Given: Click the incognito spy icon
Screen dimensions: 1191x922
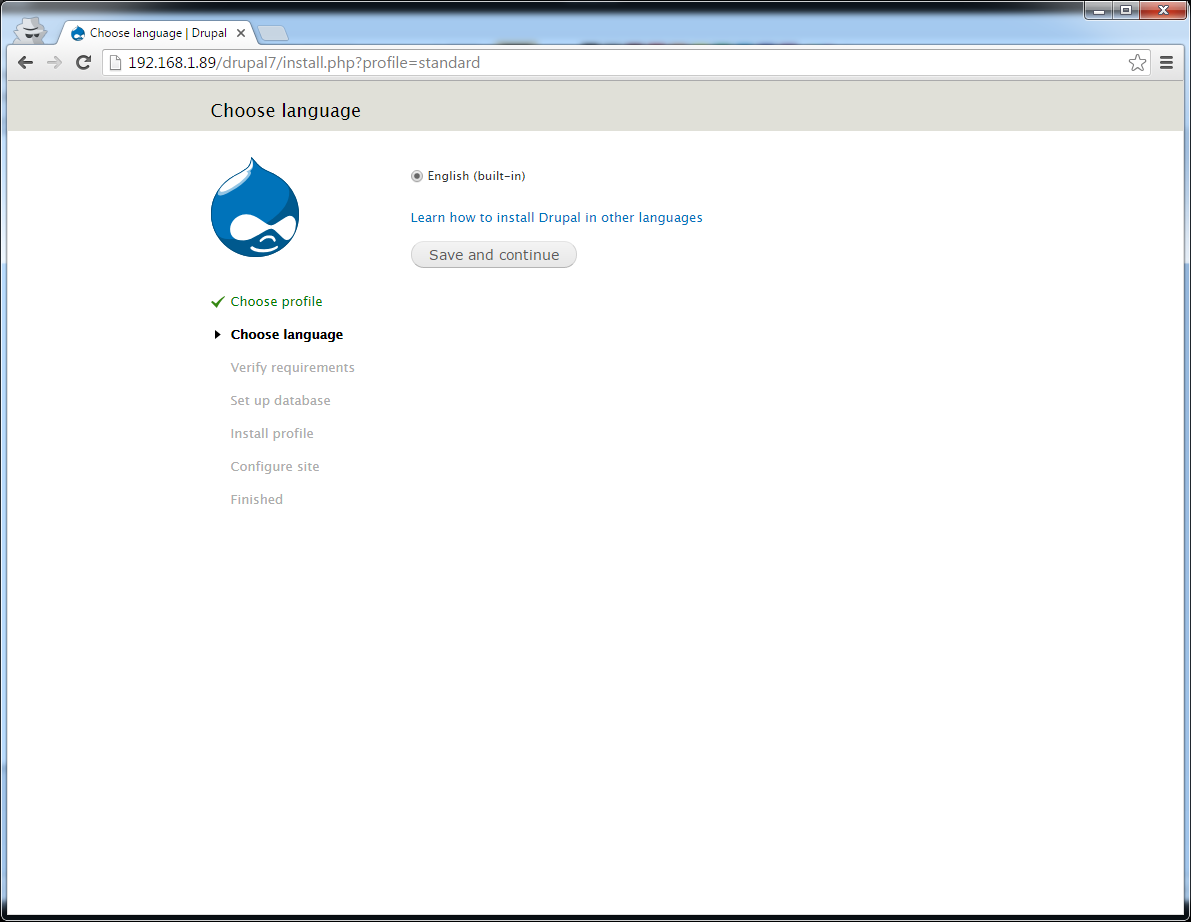Looking at the screenshot, I should 31,31.
